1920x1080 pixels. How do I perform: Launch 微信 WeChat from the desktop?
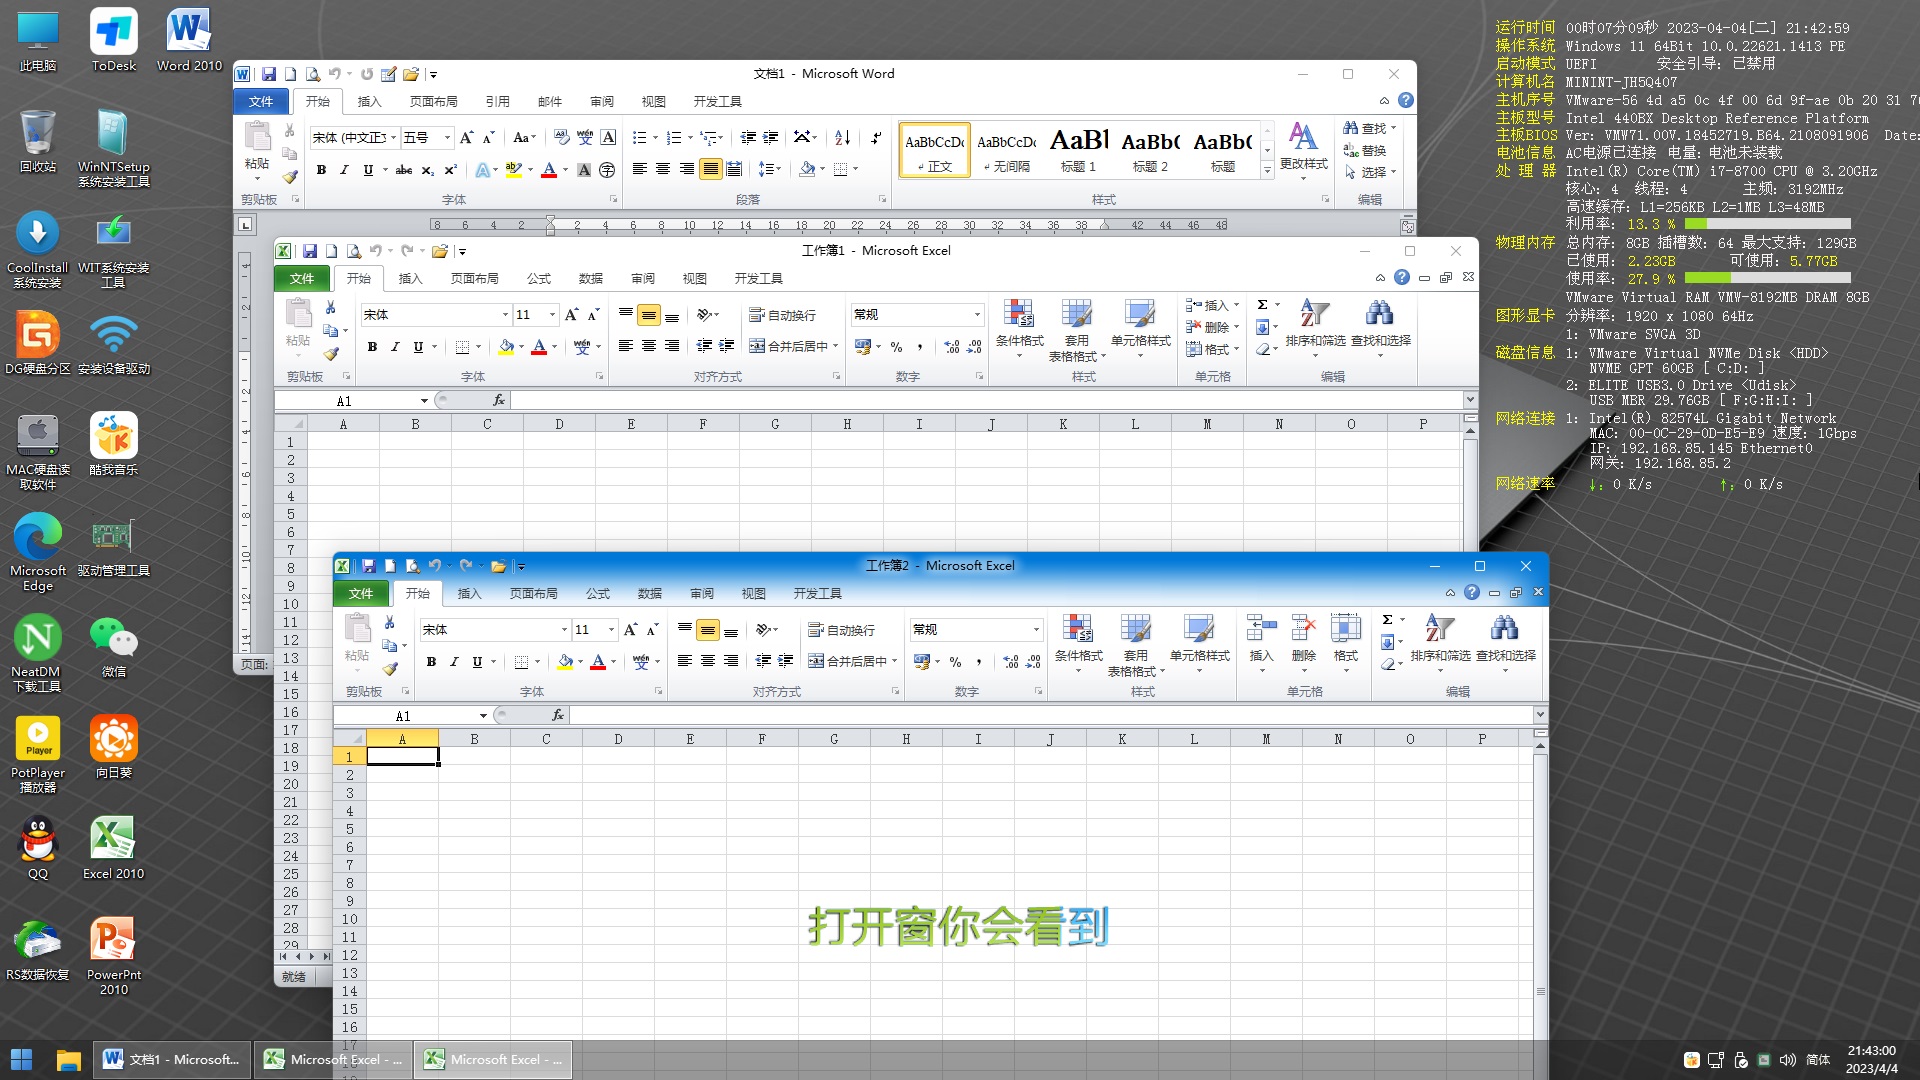(113, 646)
